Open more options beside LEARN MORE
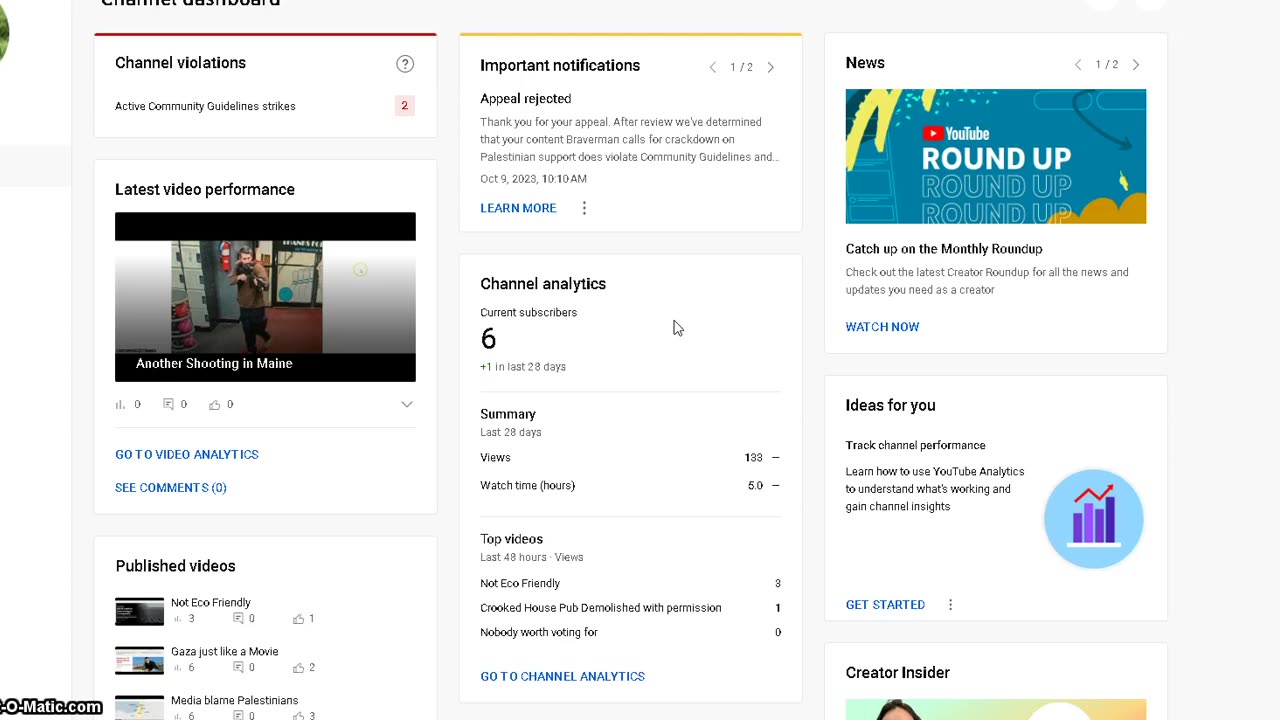This screenshot has height=720, width=1280. 584,208
